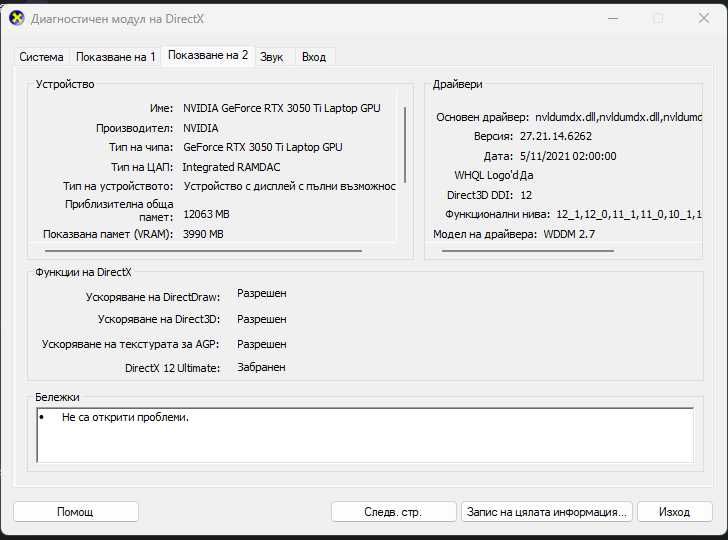
Task: Select device name NVIDIA GeForce RTX 3050 Ti Laptop GPU
Action: [x=282, y=108]
